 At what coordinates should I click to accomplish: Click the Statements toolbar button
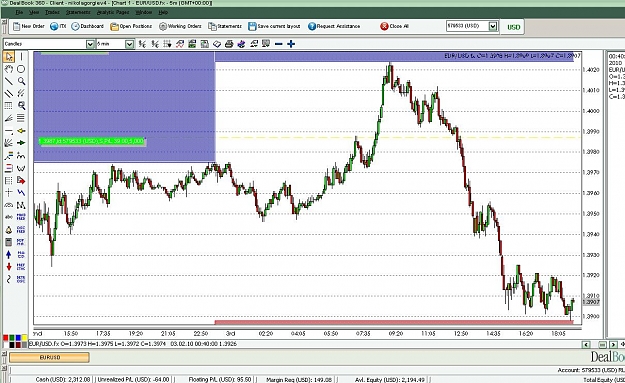[x=225, y=26]
